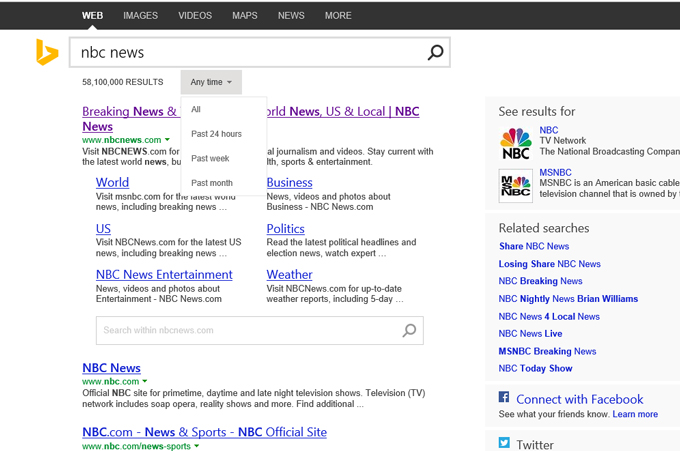Click the Facebook icon
Screen dimensions: 680x451
pos(504,397)
